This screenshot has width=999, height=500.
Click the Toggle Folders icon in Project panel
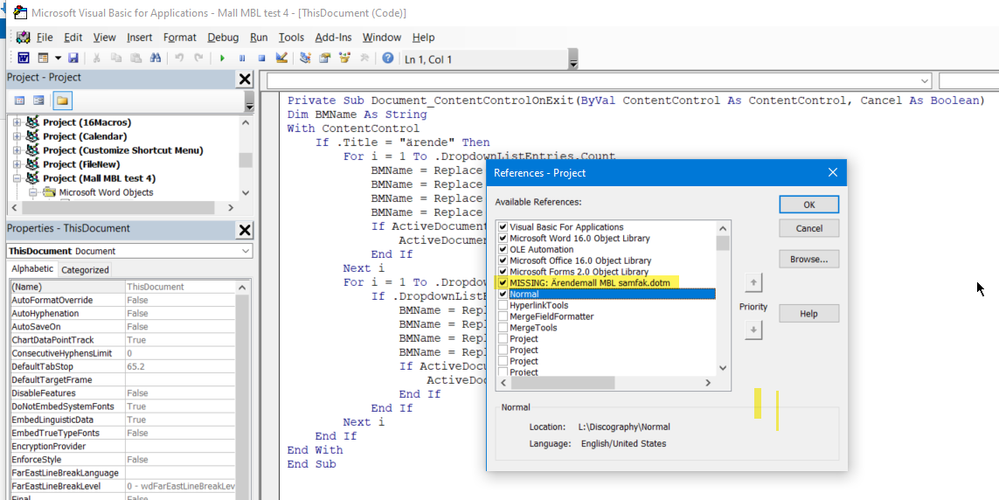pos(62,101)
